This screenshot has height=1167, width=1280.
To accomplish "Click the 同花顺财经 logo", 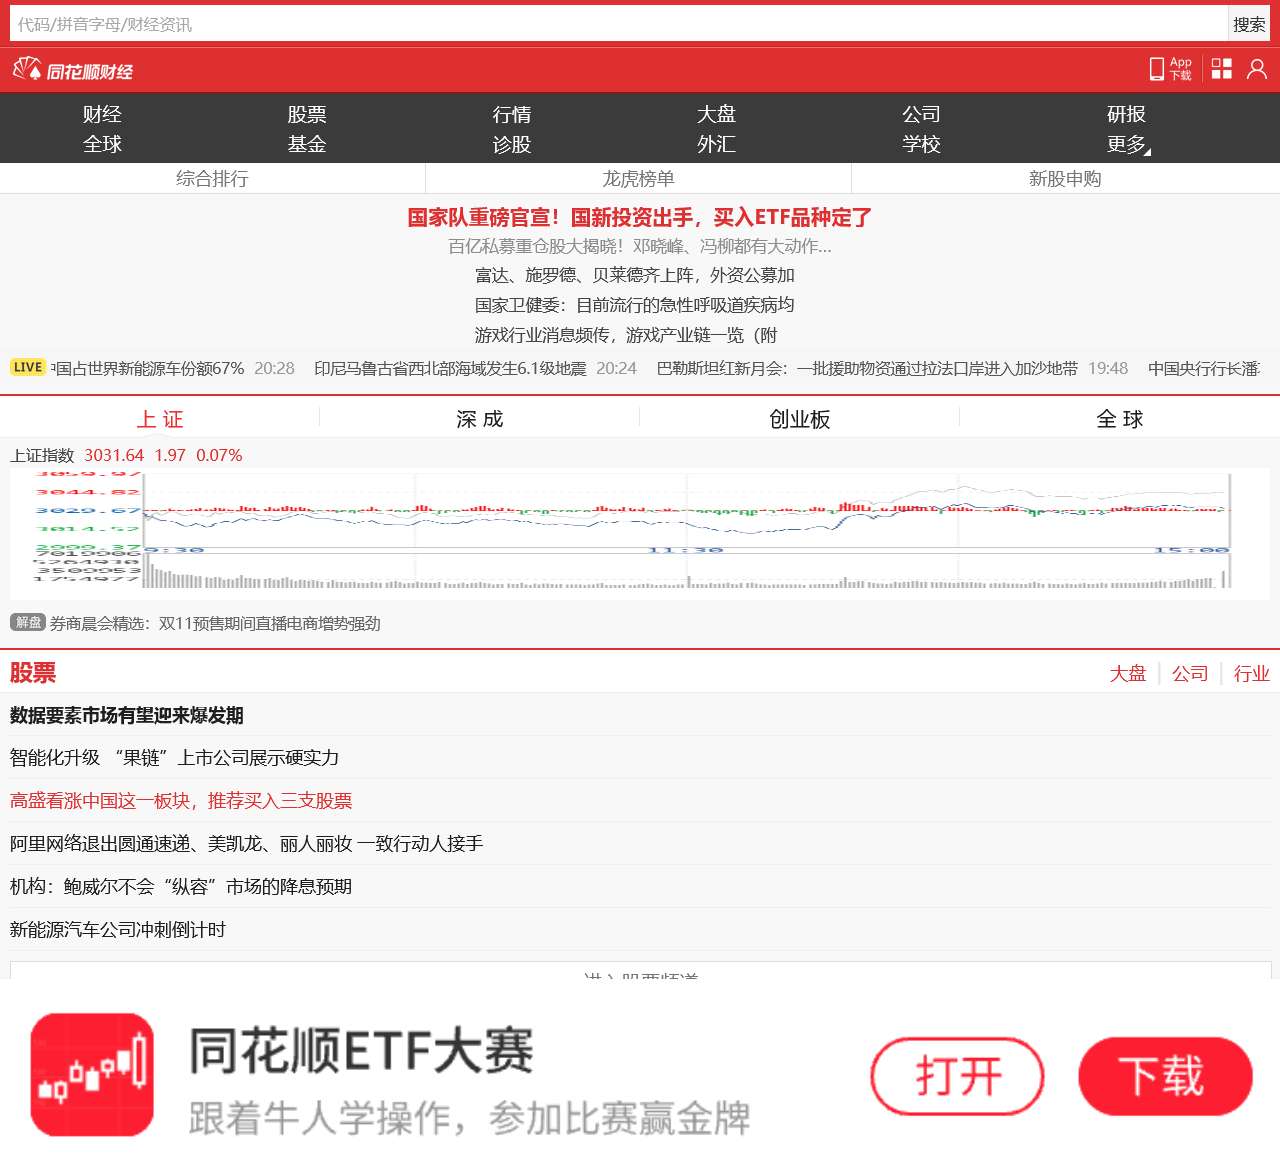I will point(73,70).
